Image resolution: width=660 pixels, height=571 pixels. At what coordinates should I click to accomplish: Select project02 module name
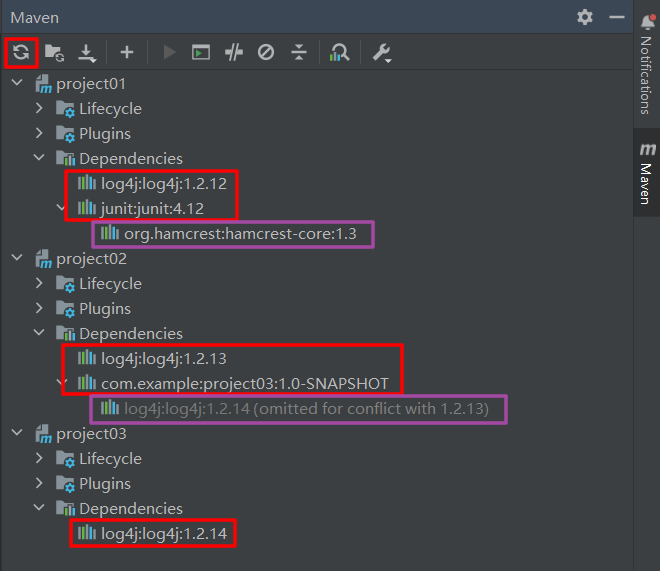[91, 259]
